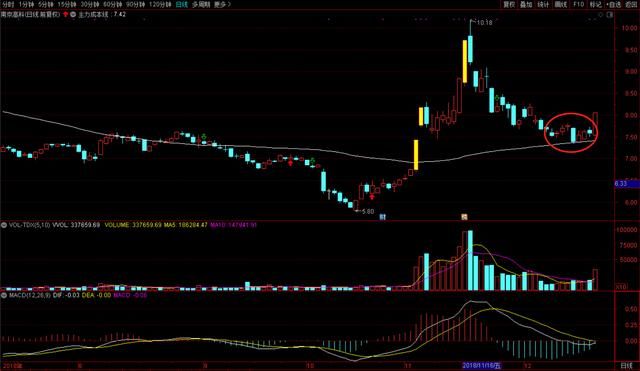Switch to the 60分钟 period tab

[112, 4]
